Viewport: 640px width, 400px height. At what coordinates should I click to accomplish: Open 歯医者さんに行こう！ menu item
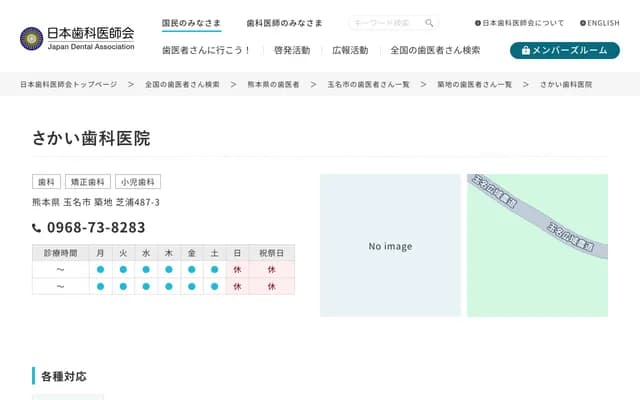coord(206,50)
